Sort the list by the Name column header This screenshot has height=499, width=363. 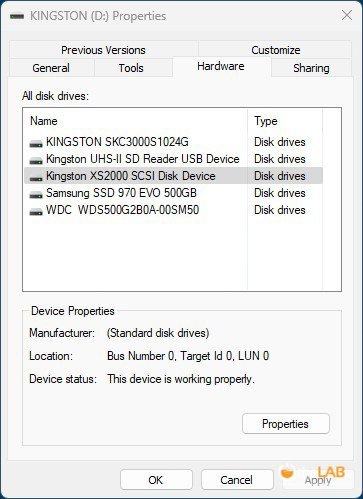point(136,121)
